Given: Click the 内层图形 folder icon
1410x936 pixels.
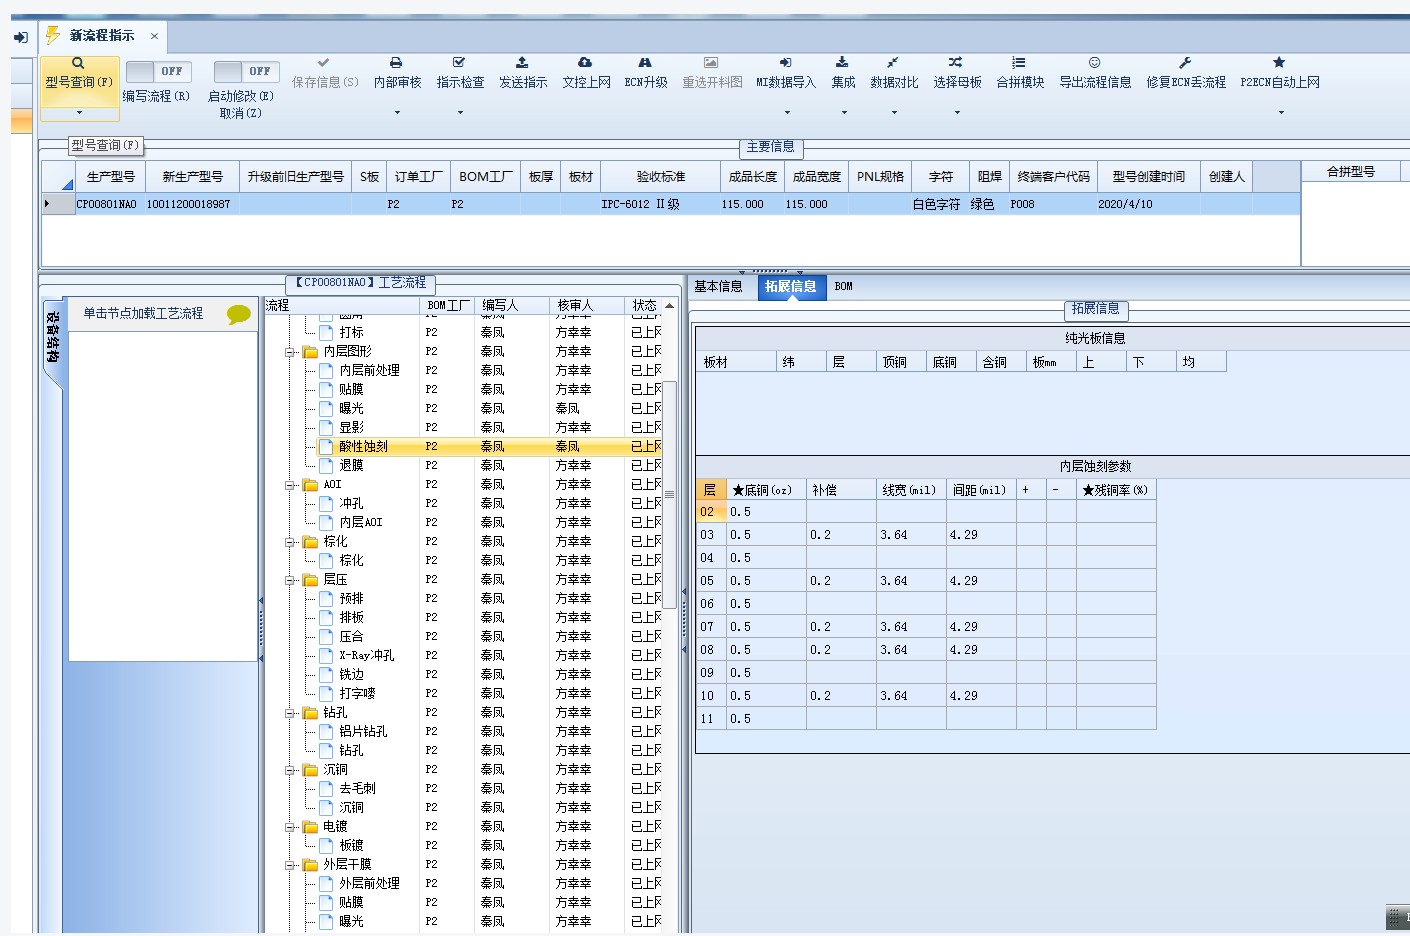Looking at the screenshot, I should pyautogui.click(x=310, y=351).
